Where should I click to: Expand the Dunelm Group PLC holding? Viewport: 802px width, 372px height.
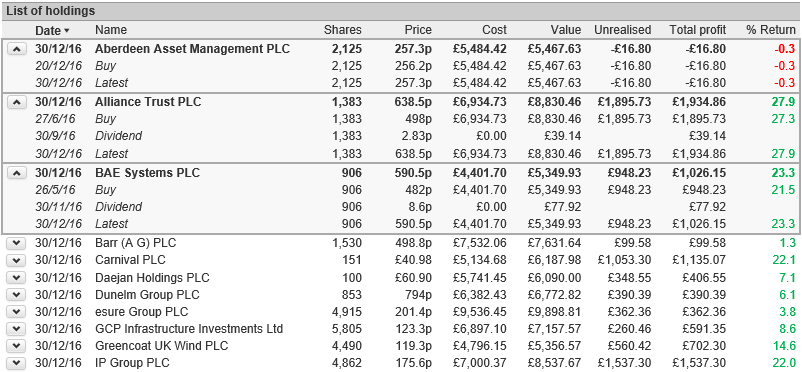pyautogui.click(x=17, y=295)
